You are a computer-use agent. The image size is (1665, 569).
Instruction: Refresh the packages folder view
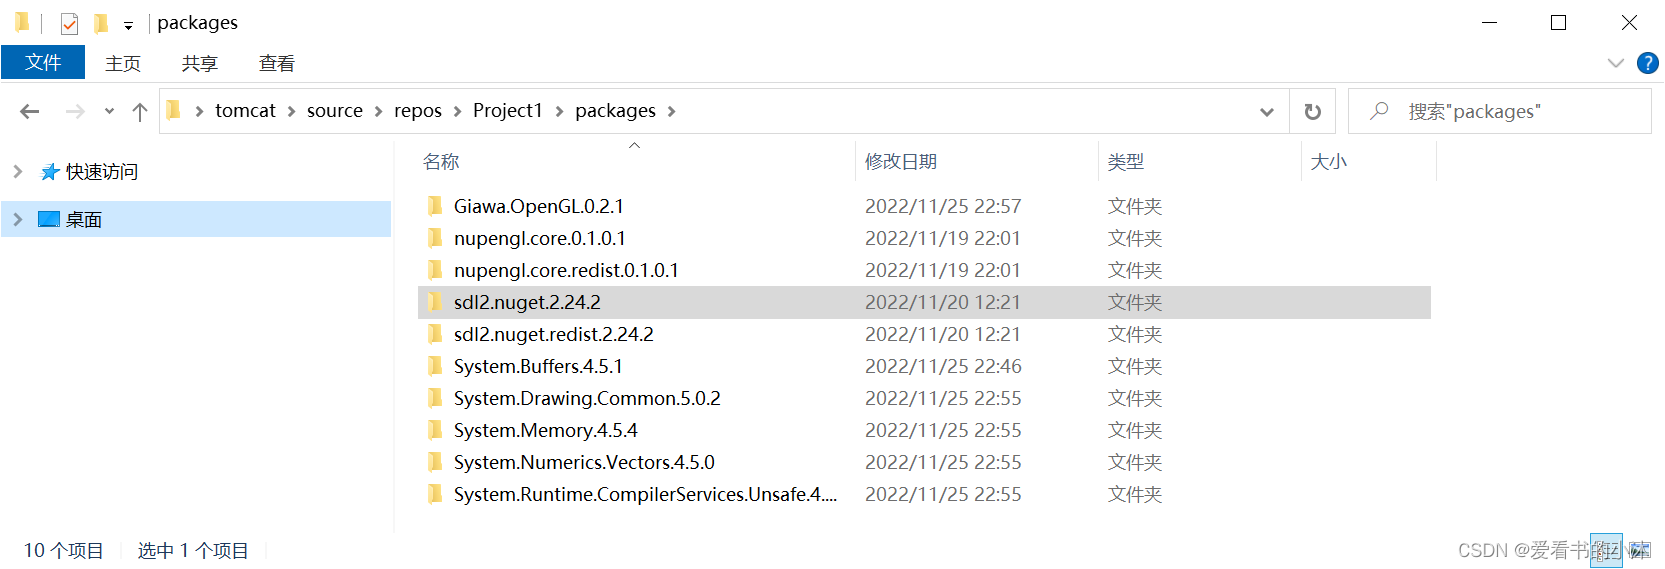1313,111
